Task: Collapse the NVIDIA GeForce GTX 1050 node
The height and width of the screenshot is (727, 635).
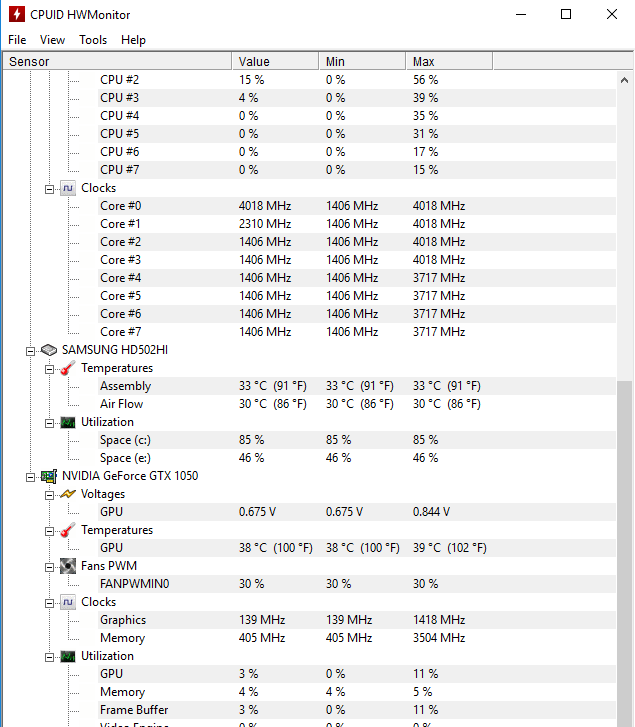Action: click(31, 478)
